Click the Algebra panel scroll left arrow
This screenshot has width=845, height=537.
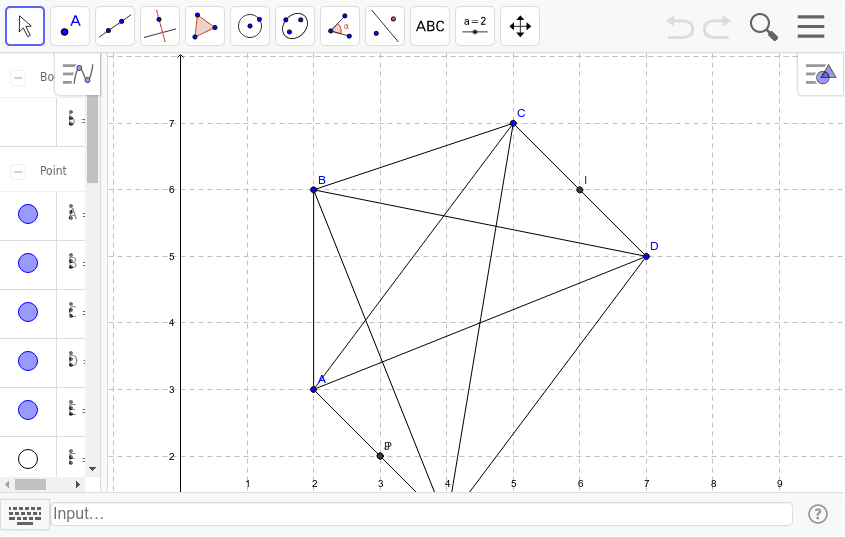6,484
